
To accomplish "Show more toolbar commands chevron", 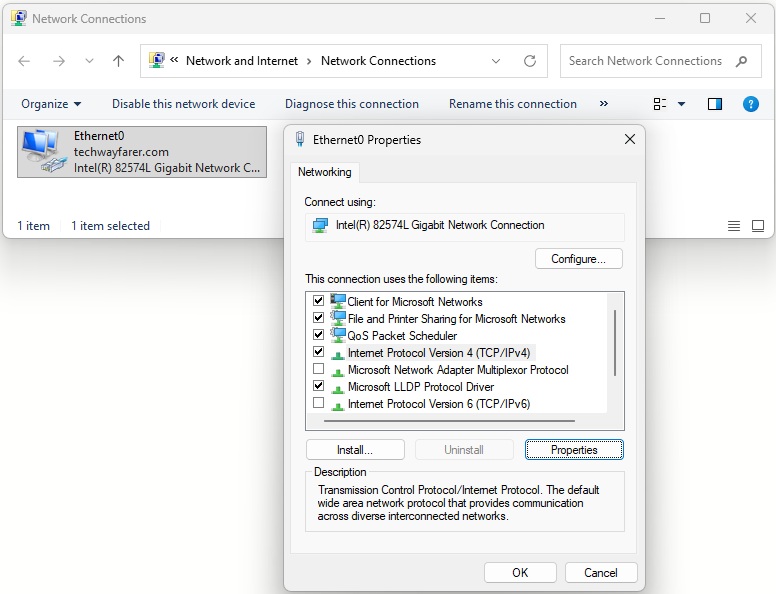I will [603, 103].
